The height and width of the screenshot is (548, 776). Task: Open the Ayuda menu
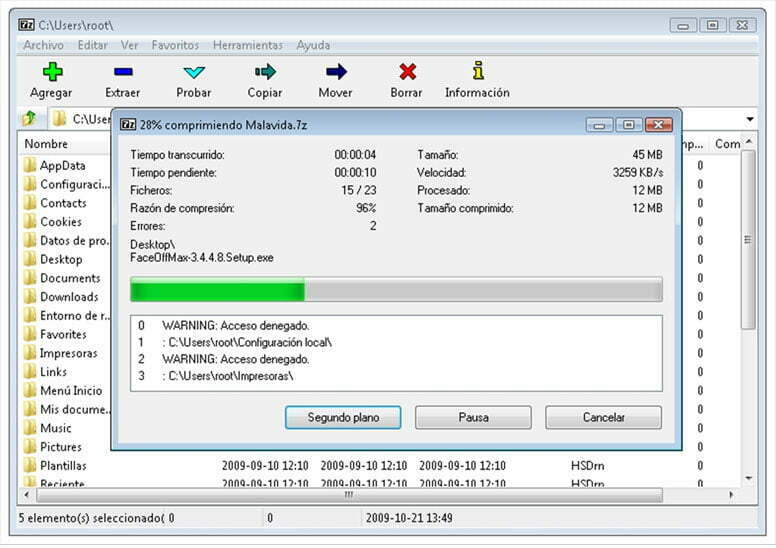(313, 45)
